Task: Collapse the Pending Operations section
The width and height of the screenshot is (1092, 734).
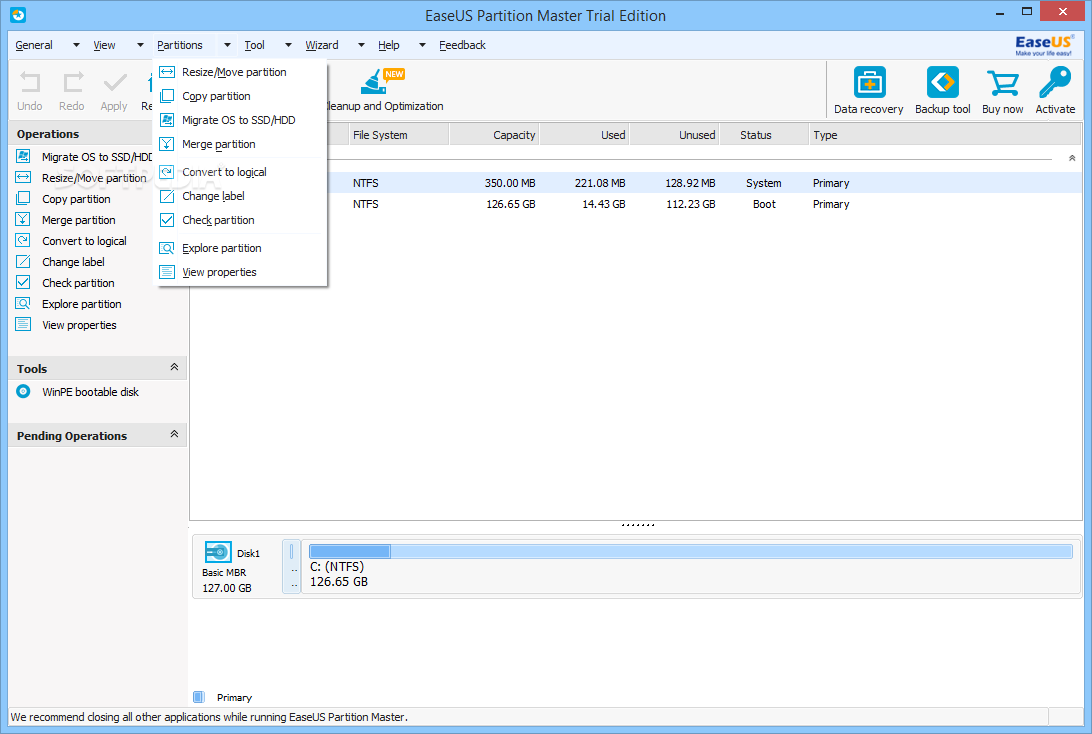Action: pyautogui.click(x=174, y=434)
